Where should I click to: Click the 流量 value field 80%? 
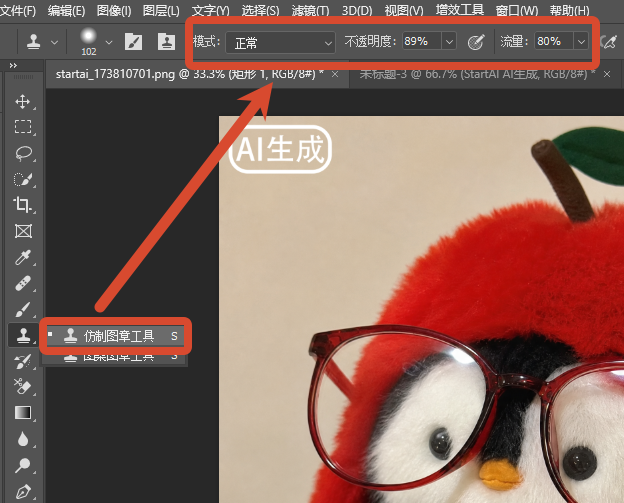pyautogui.click(x=554, y=41)
